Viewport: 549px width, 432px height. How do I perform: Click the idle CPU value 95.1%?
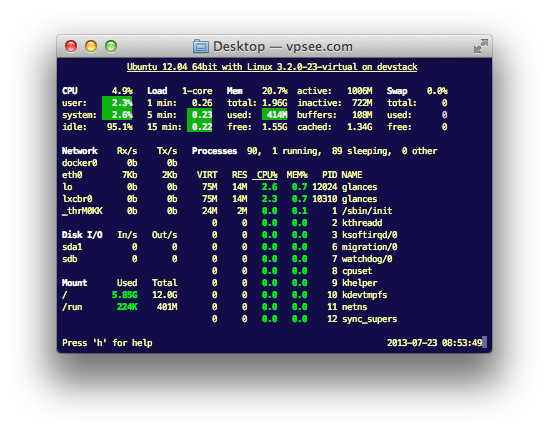pyautogui.click(x=120, y=127)
